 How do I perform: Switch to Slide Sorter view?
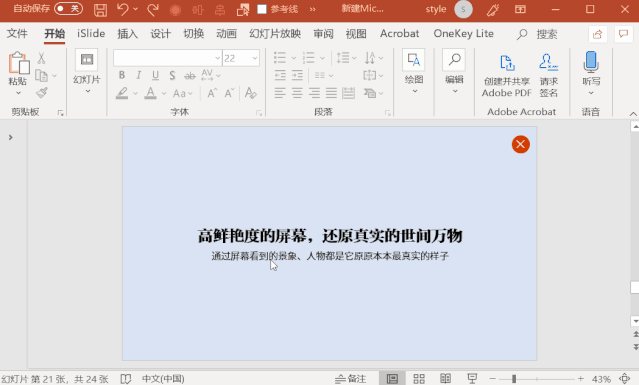[x=419, y=379]
